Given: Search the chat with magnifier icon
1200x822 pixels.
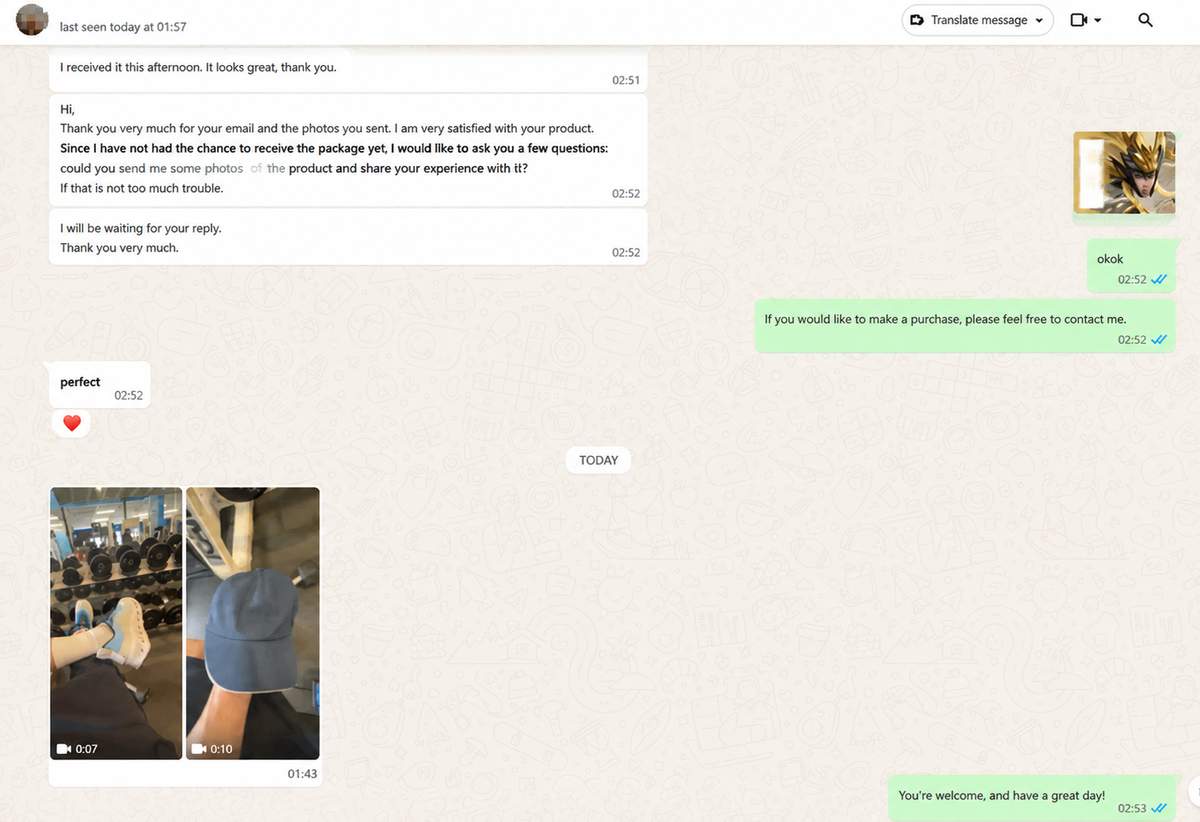Looking at the screenshot, I should click(x=1146, y=20).
